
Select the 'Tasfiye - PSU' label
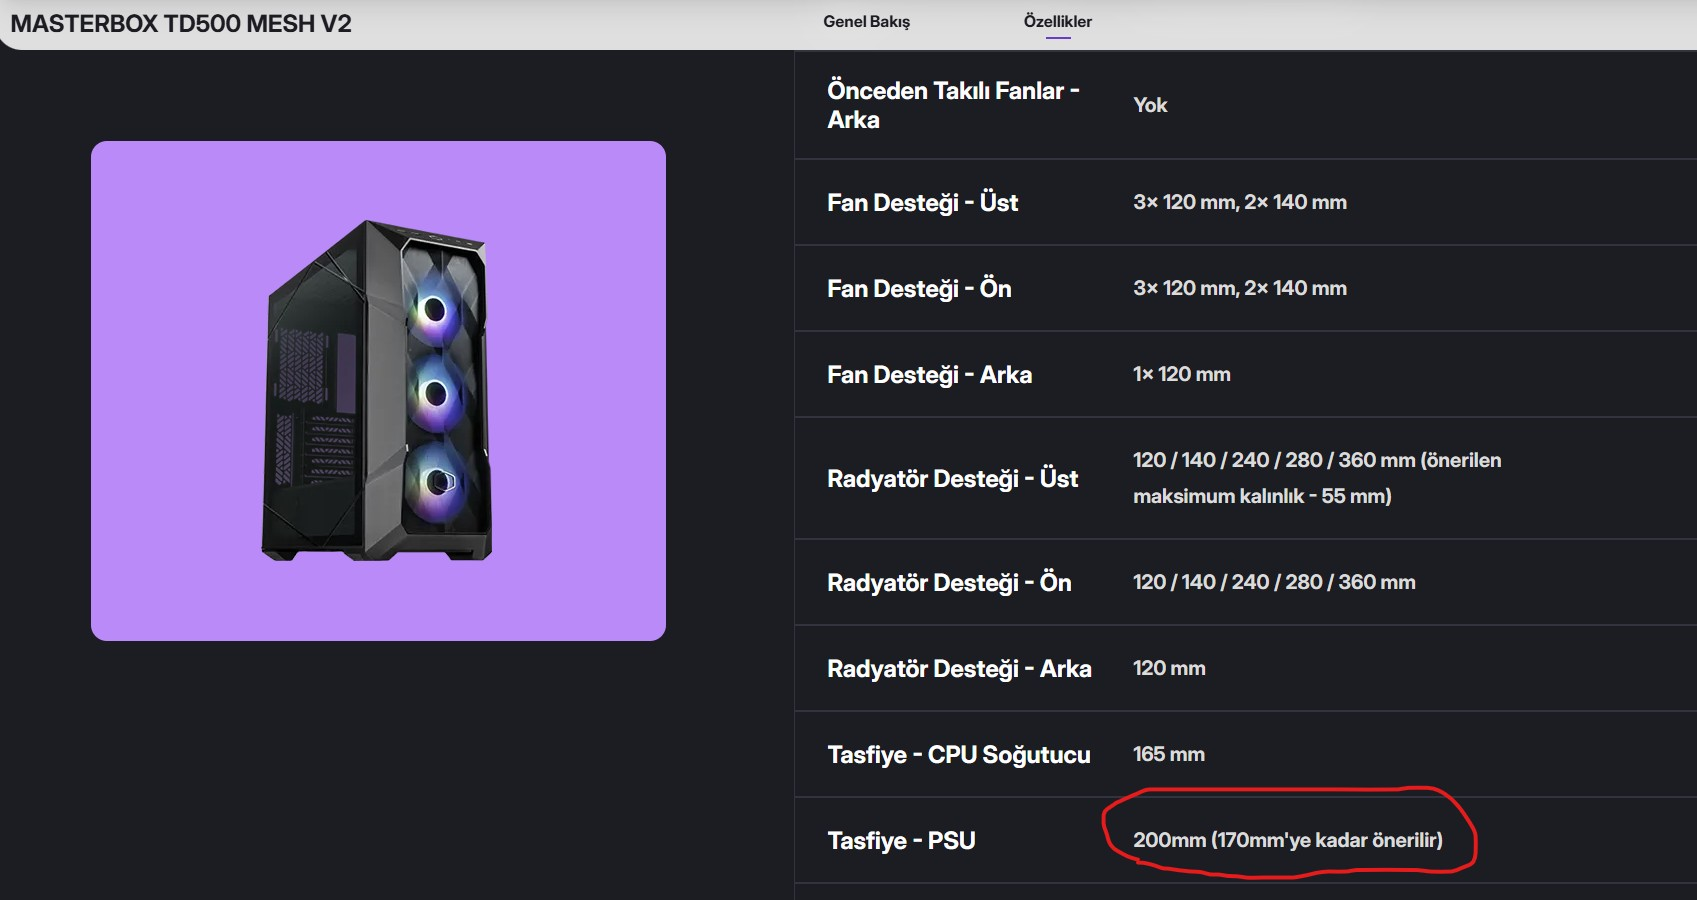[x=901, y=841]
